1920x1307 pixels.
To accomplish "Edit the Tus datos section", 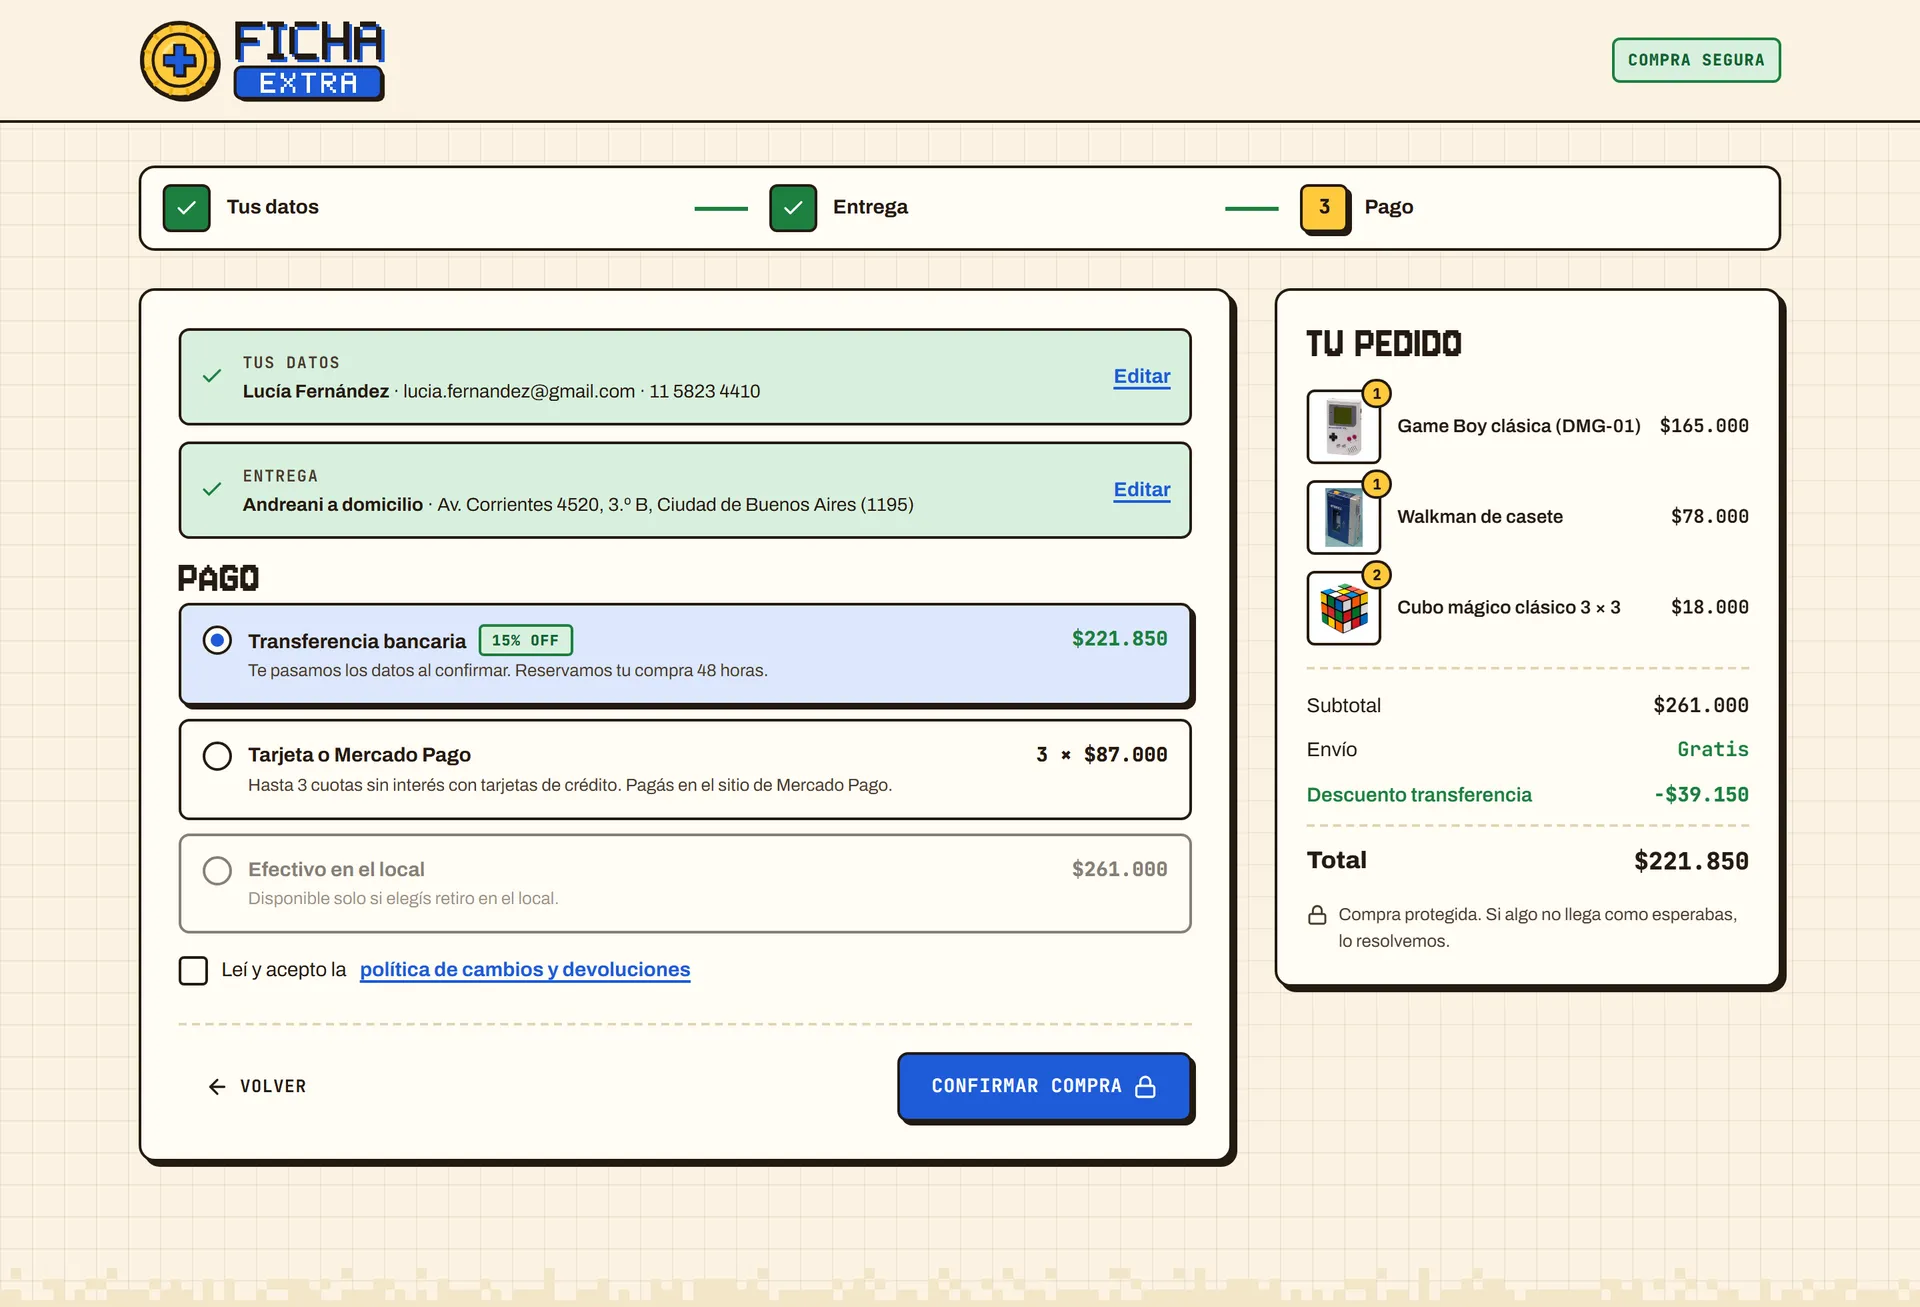I will click(1142, 376).
